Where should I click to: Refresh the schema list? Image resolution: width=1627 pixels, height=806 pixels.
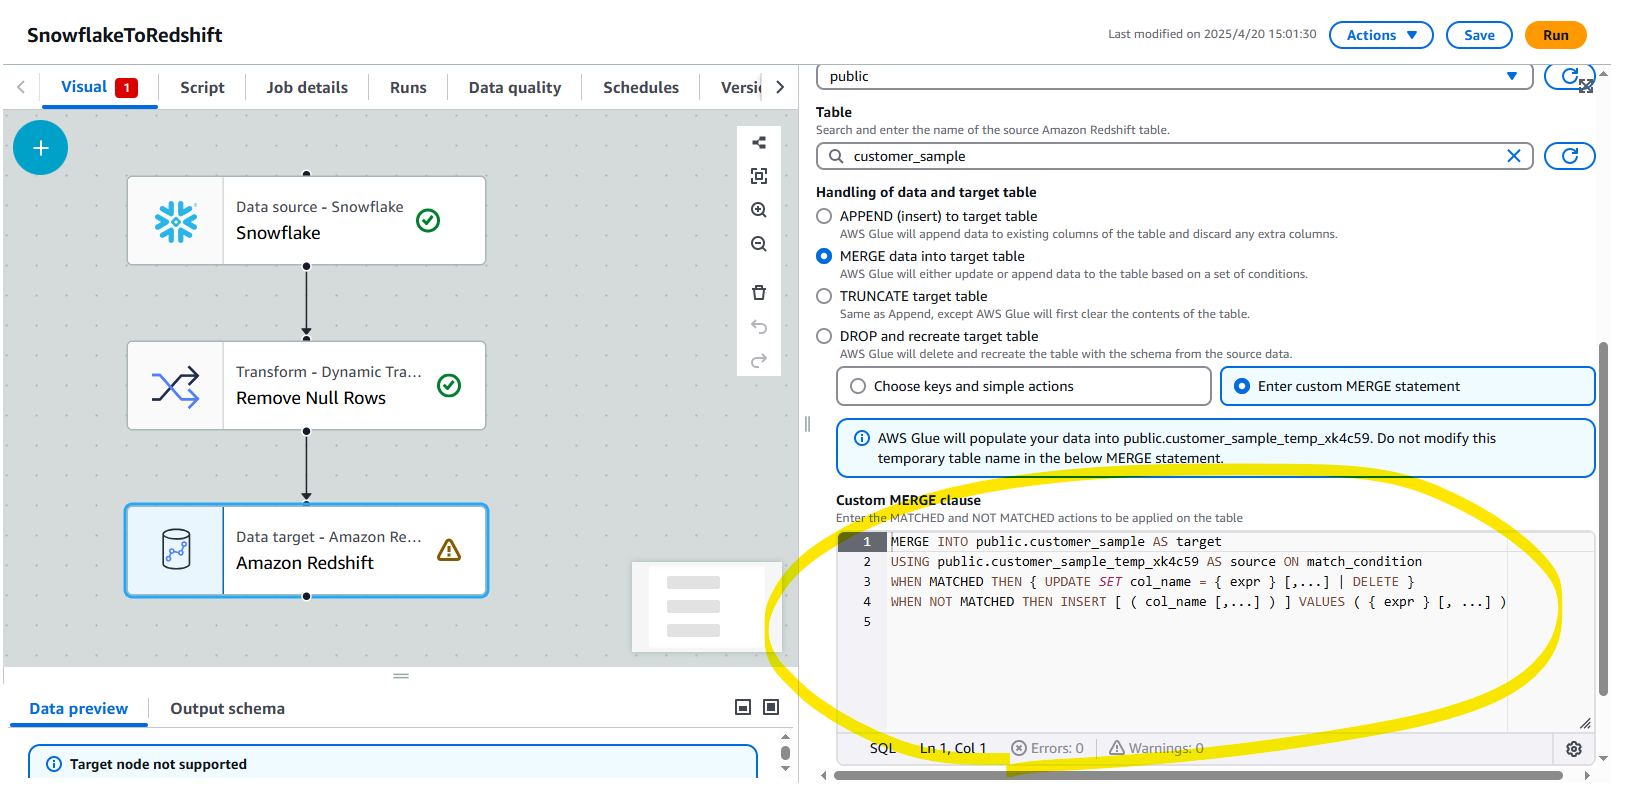point(1569,76)
